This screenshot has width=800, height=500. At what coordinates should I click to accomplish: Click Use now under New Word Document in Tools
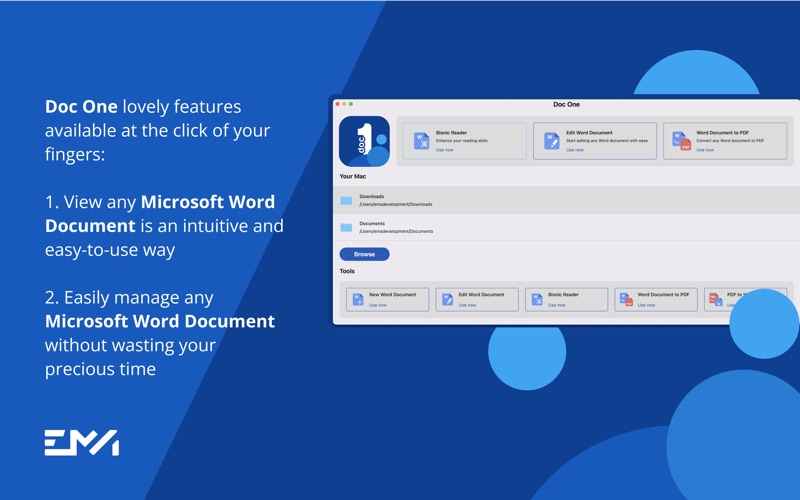[x=378, y=305]
